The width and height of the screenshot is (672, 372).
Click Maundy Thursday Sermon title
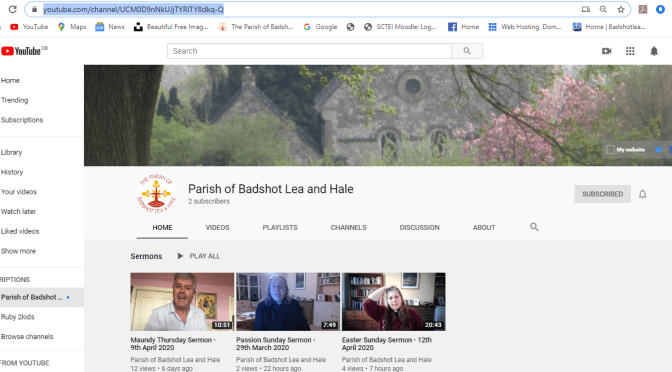click(173, 344)
